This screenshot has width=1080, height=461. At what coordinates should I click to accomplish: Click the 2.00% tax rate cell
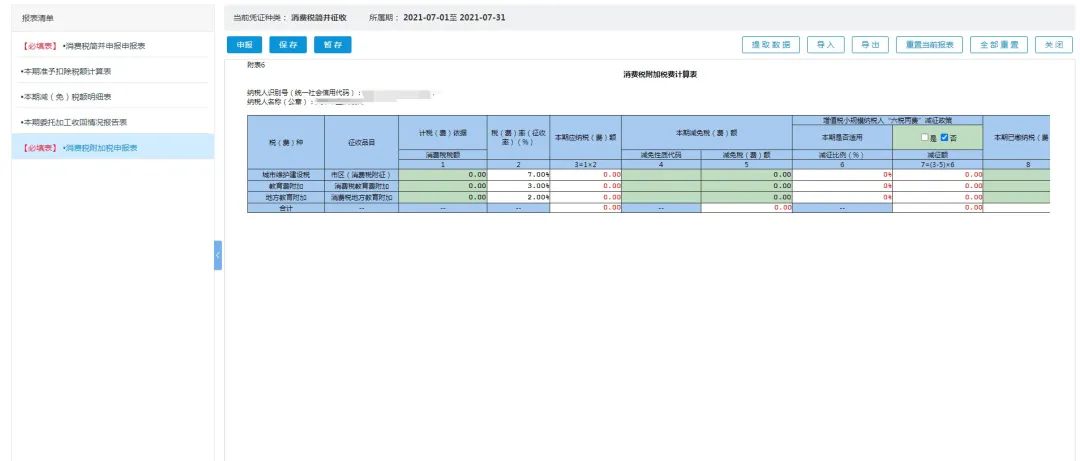(519, 197)
